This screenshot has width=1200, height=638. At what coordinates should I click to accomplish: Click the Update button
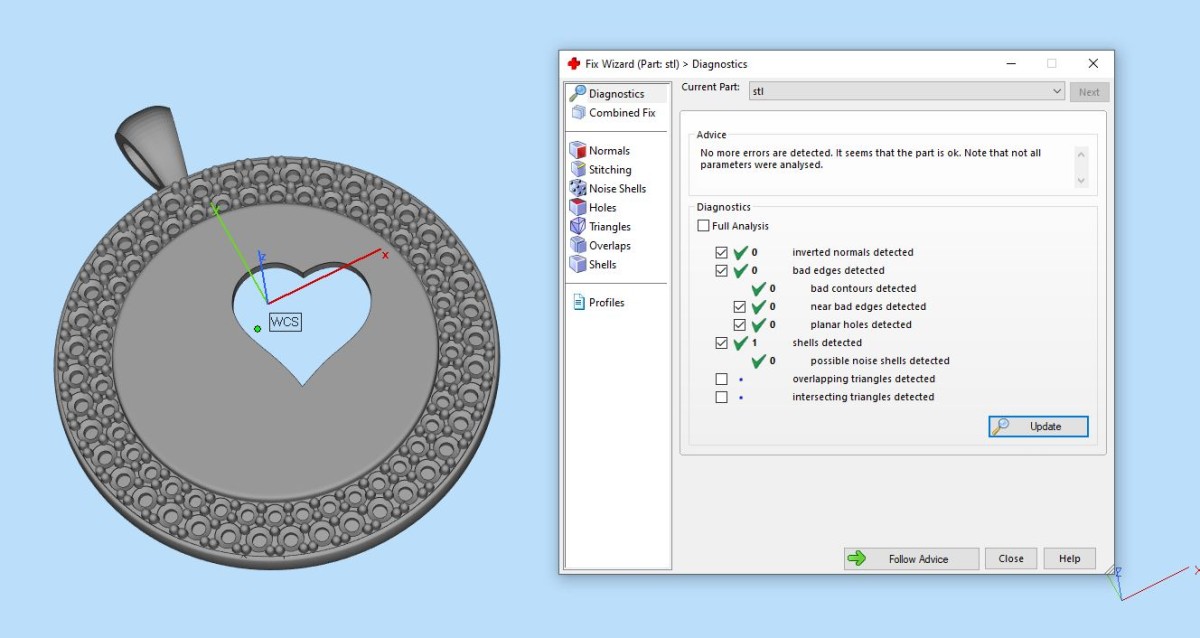click(1038, 427)
